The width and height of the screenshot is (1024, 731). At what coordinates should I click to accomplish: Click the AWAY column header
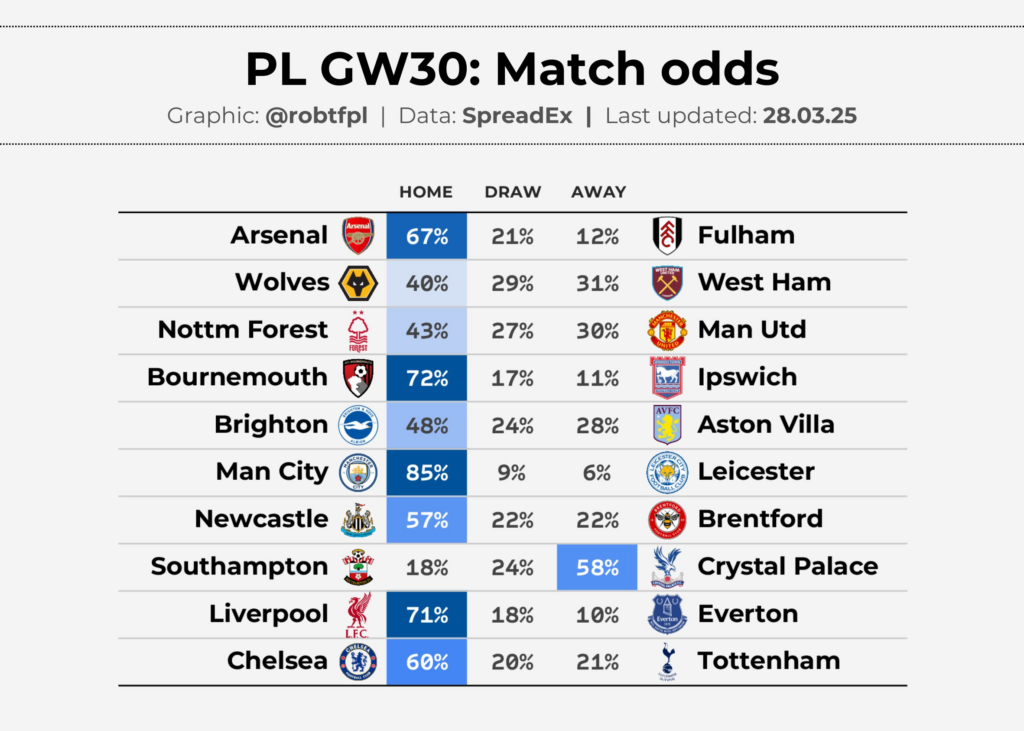point(599,192)
